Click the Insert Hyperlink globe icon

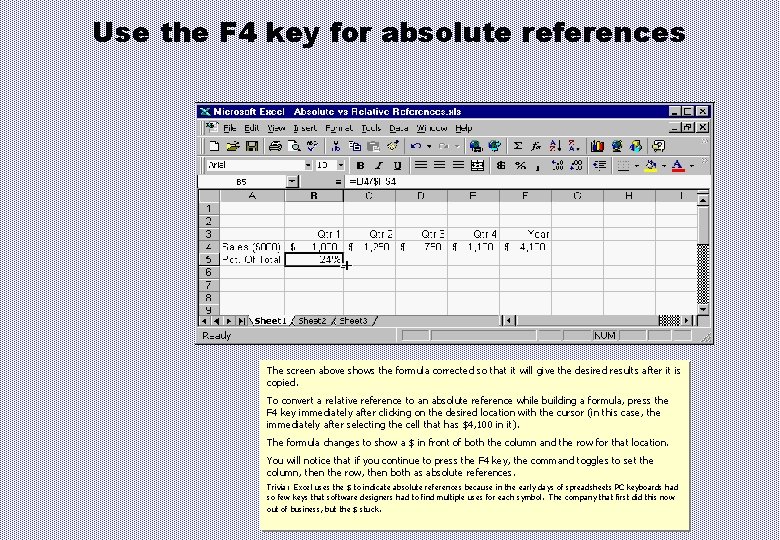pos(476,146)
